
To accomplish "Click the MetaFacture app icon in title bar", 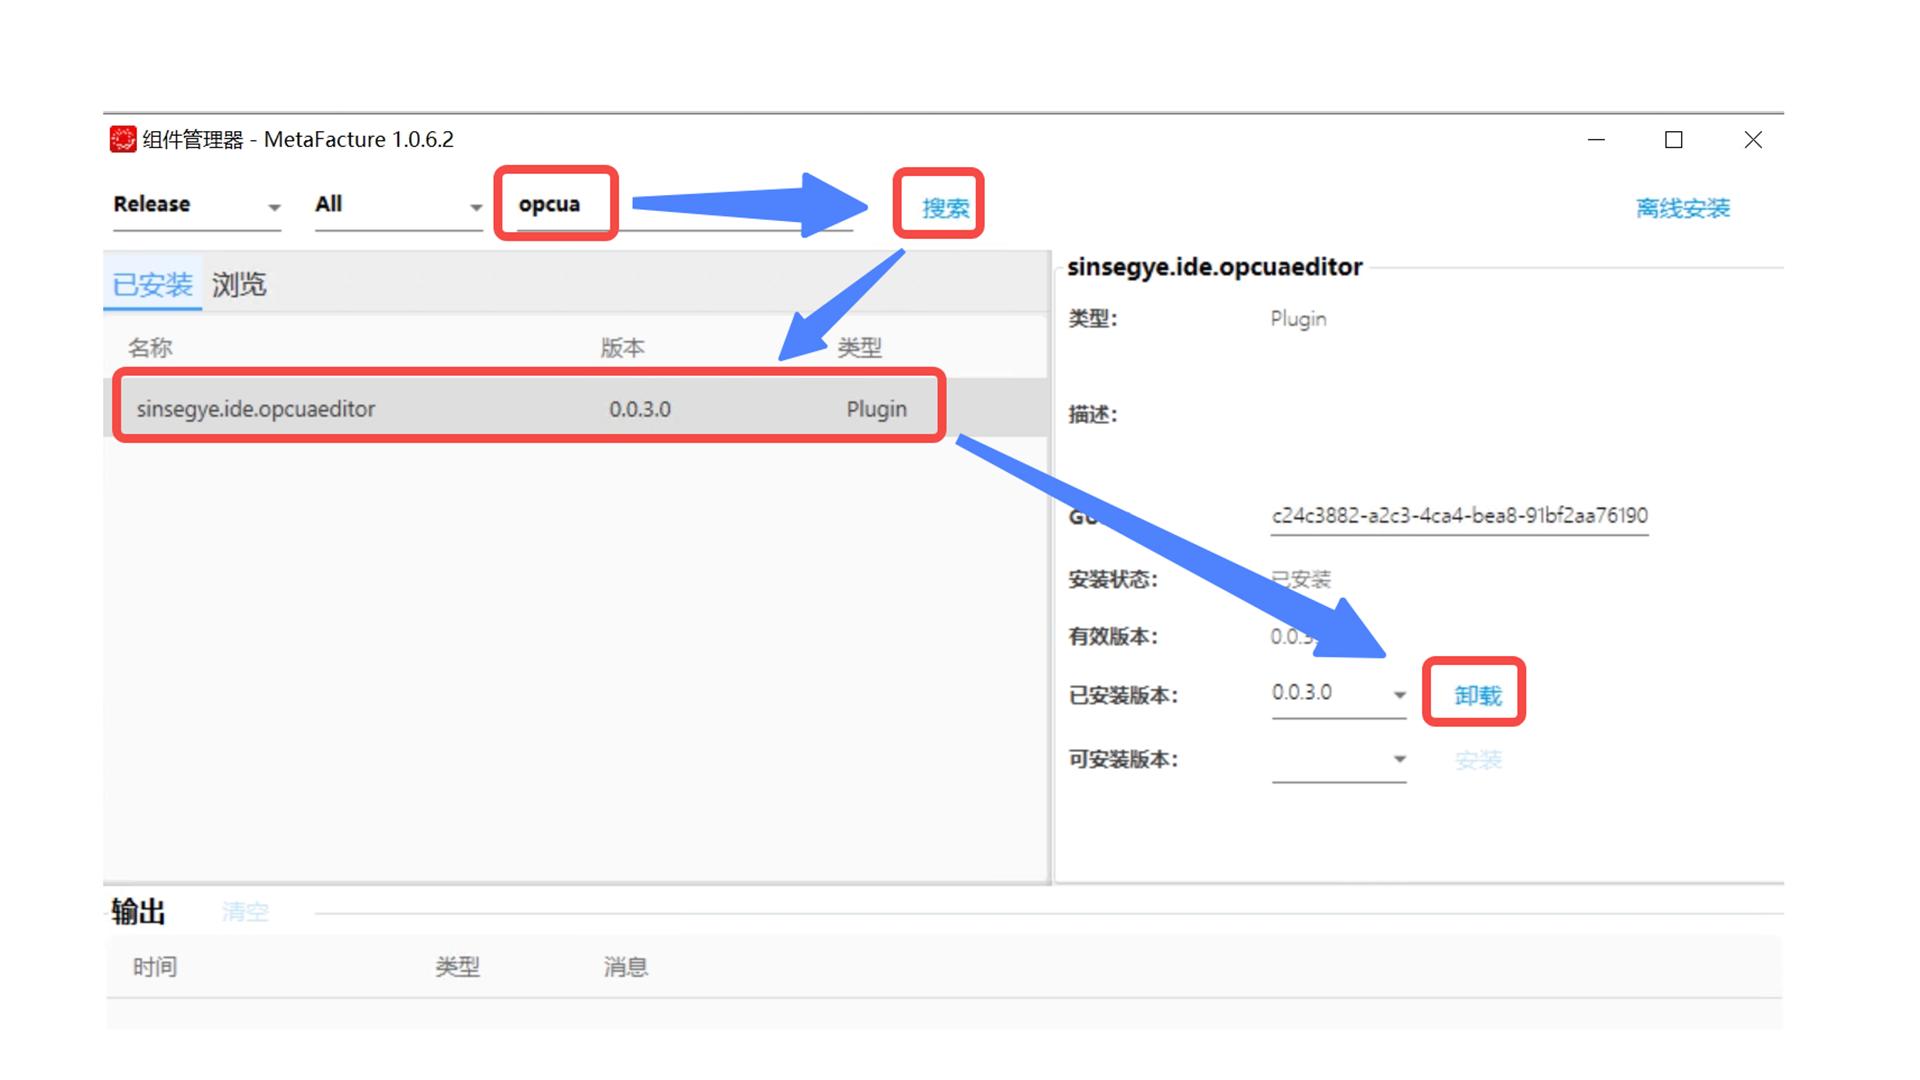I will click(122, 139).
